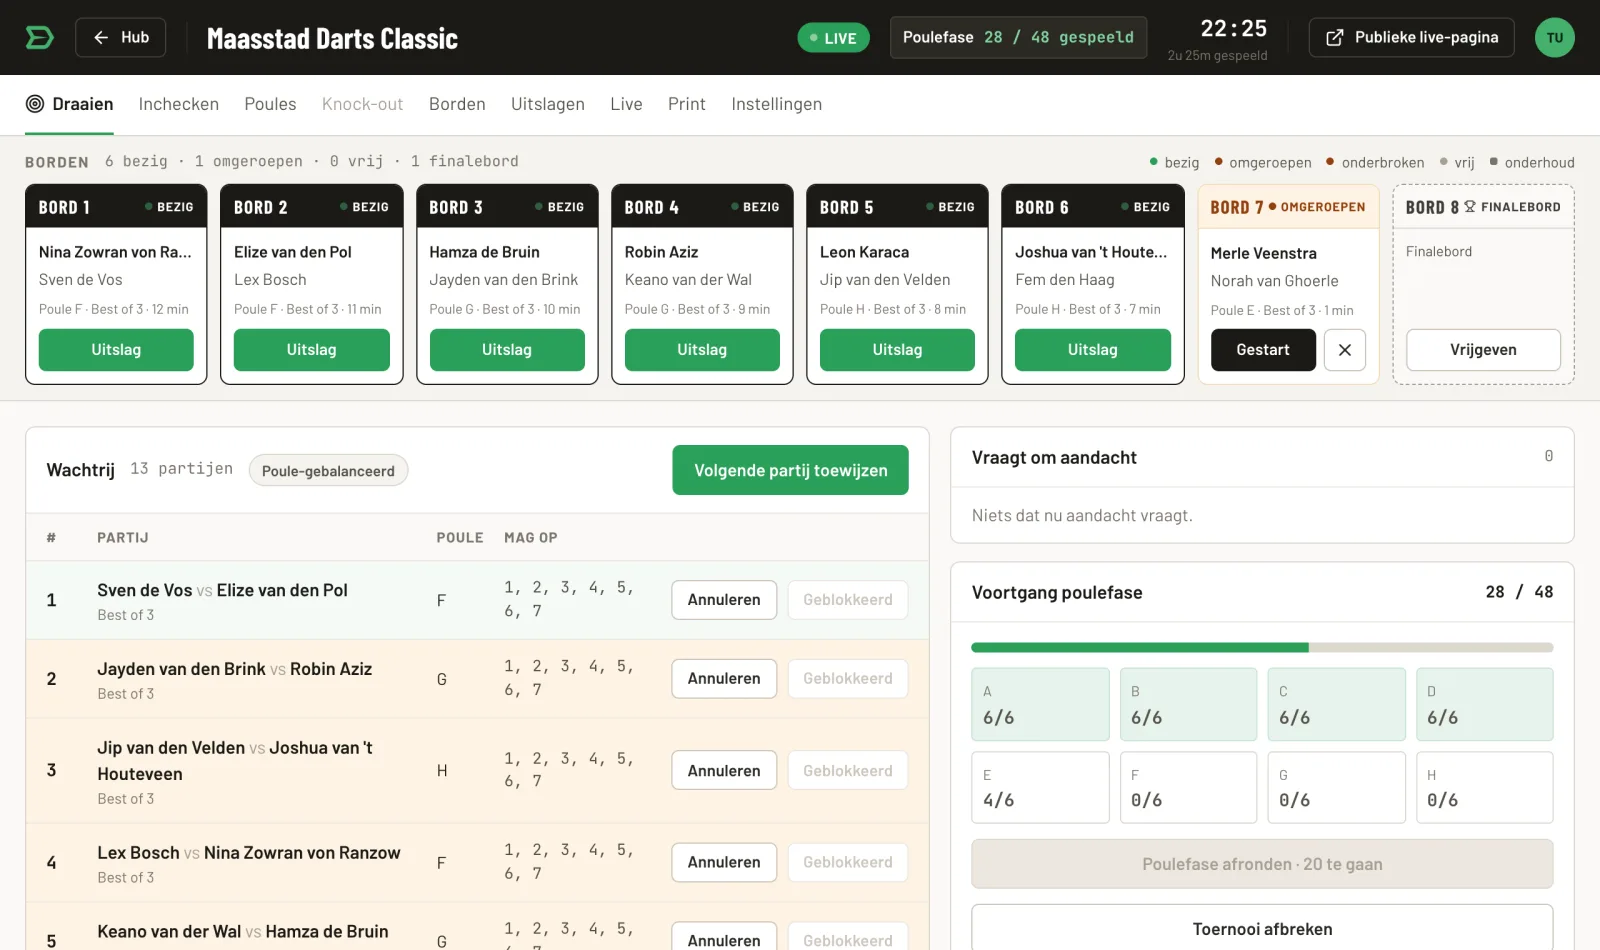Enter Uitslag for Bord 6
The height and width of the screenshot is (950, 1600).
pos(1093,350)
